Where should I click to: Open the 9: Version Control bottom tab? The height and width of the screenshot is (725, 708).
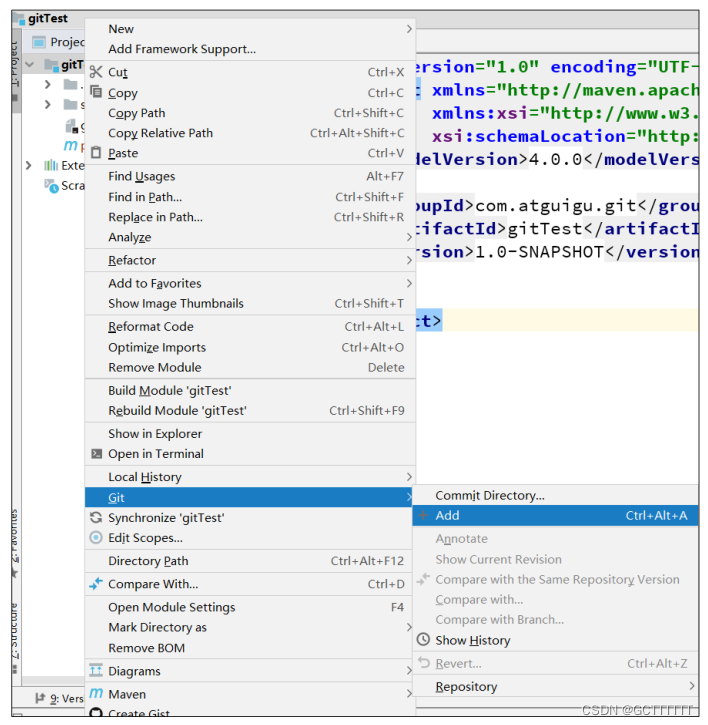coord(59,698)
